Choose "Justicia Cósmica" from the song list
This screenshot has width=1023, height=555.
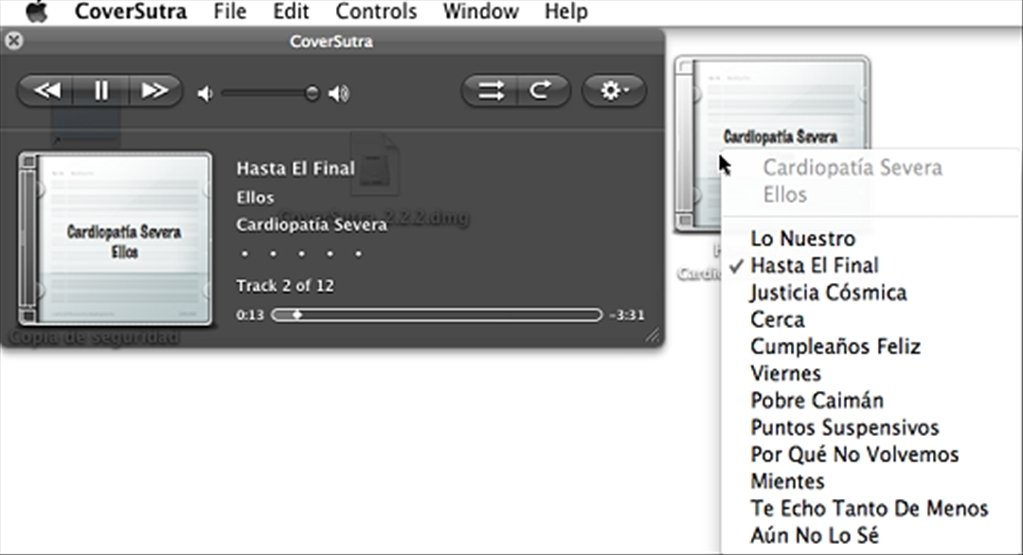pyautogui.click(x=828, y=293)
